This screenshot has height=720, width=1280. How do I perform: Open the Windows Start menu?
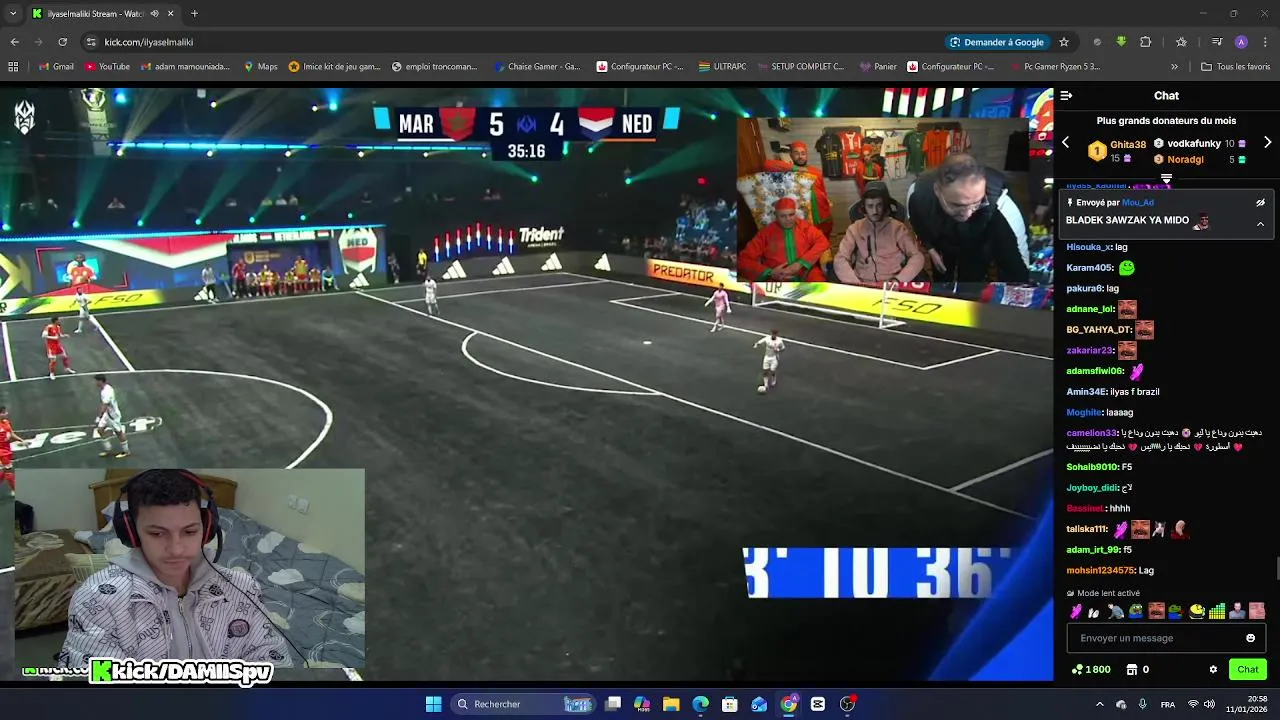point(433,704)
